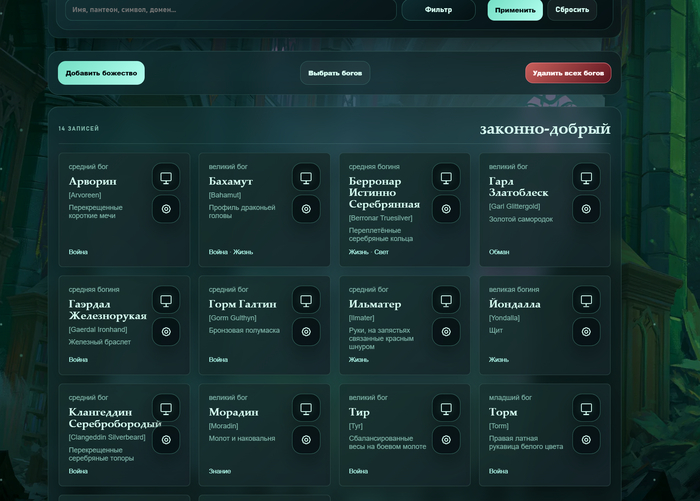Click the monitor icon on Арворин card

[x=166, y=177]
